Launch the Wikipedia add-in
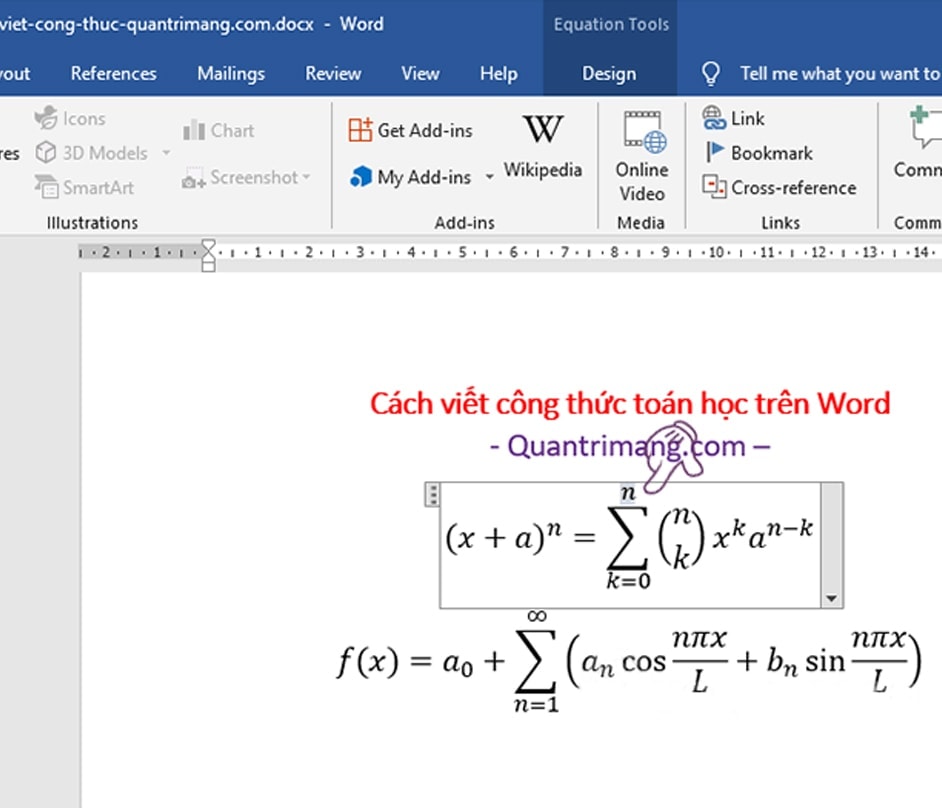The height and width of the screenshot is (808, 942). coord(542,147)
